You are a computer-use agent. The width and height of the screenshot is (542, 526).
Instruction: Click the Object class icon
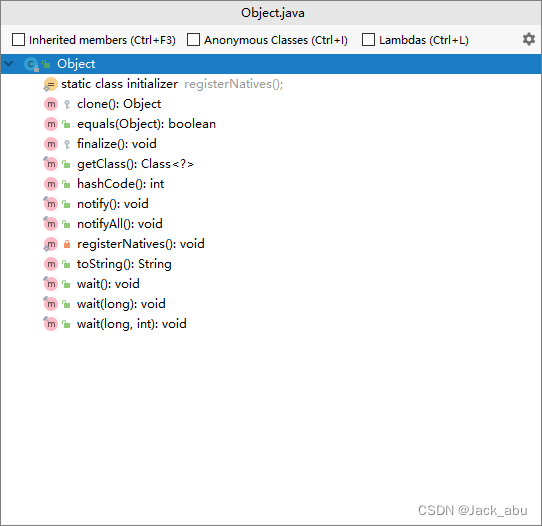[x=31, y=64]
